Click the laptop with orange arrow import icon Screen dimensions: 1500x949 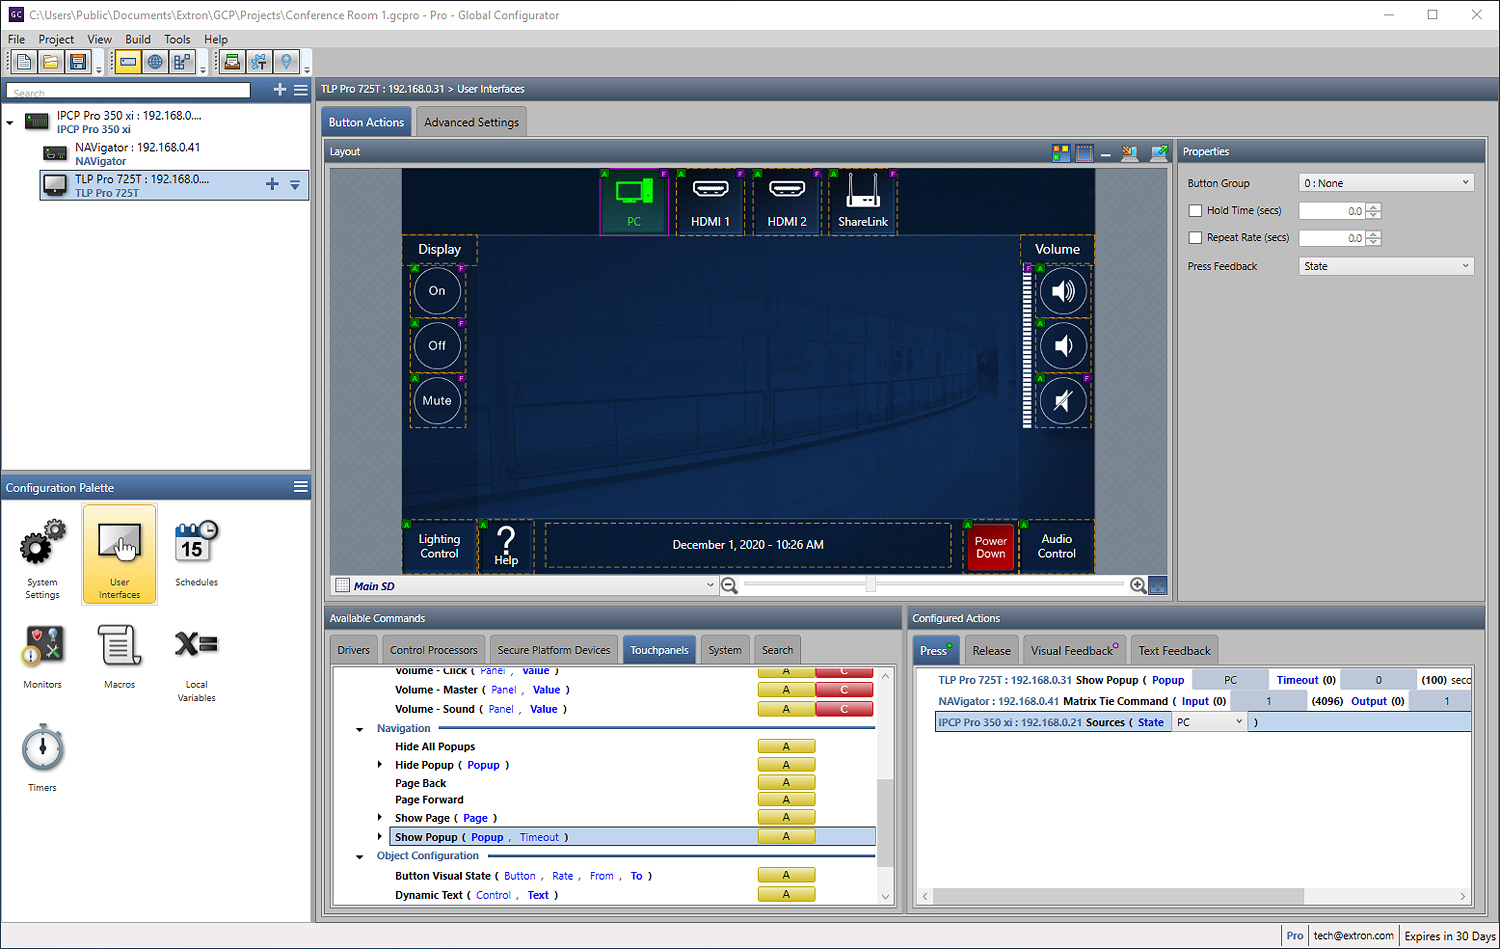click(1129, 153)
